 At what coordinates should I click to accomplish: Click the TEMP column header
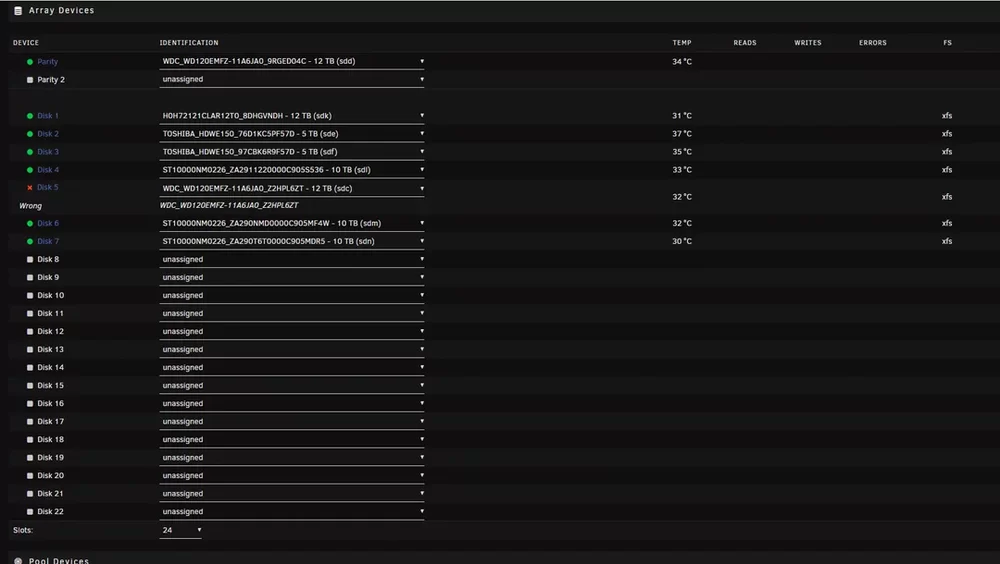click(682, 43)
